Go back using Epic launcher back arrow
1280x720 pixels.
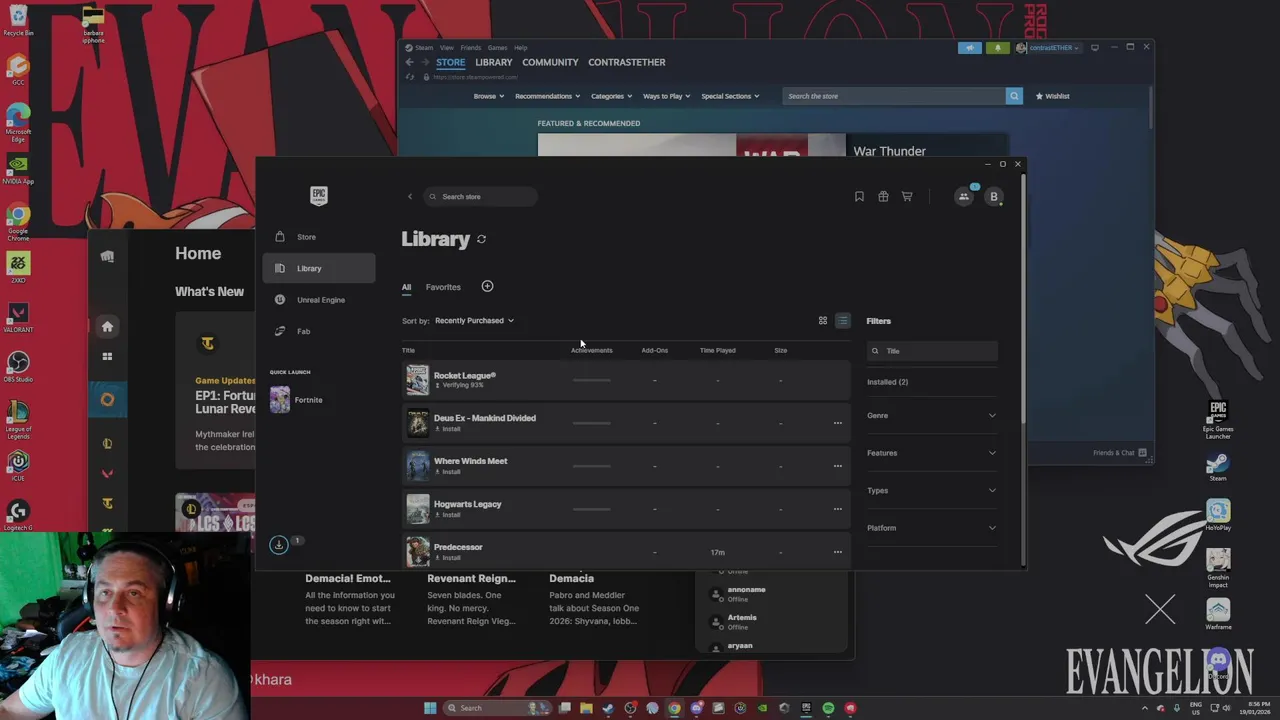tap(410, 196)
